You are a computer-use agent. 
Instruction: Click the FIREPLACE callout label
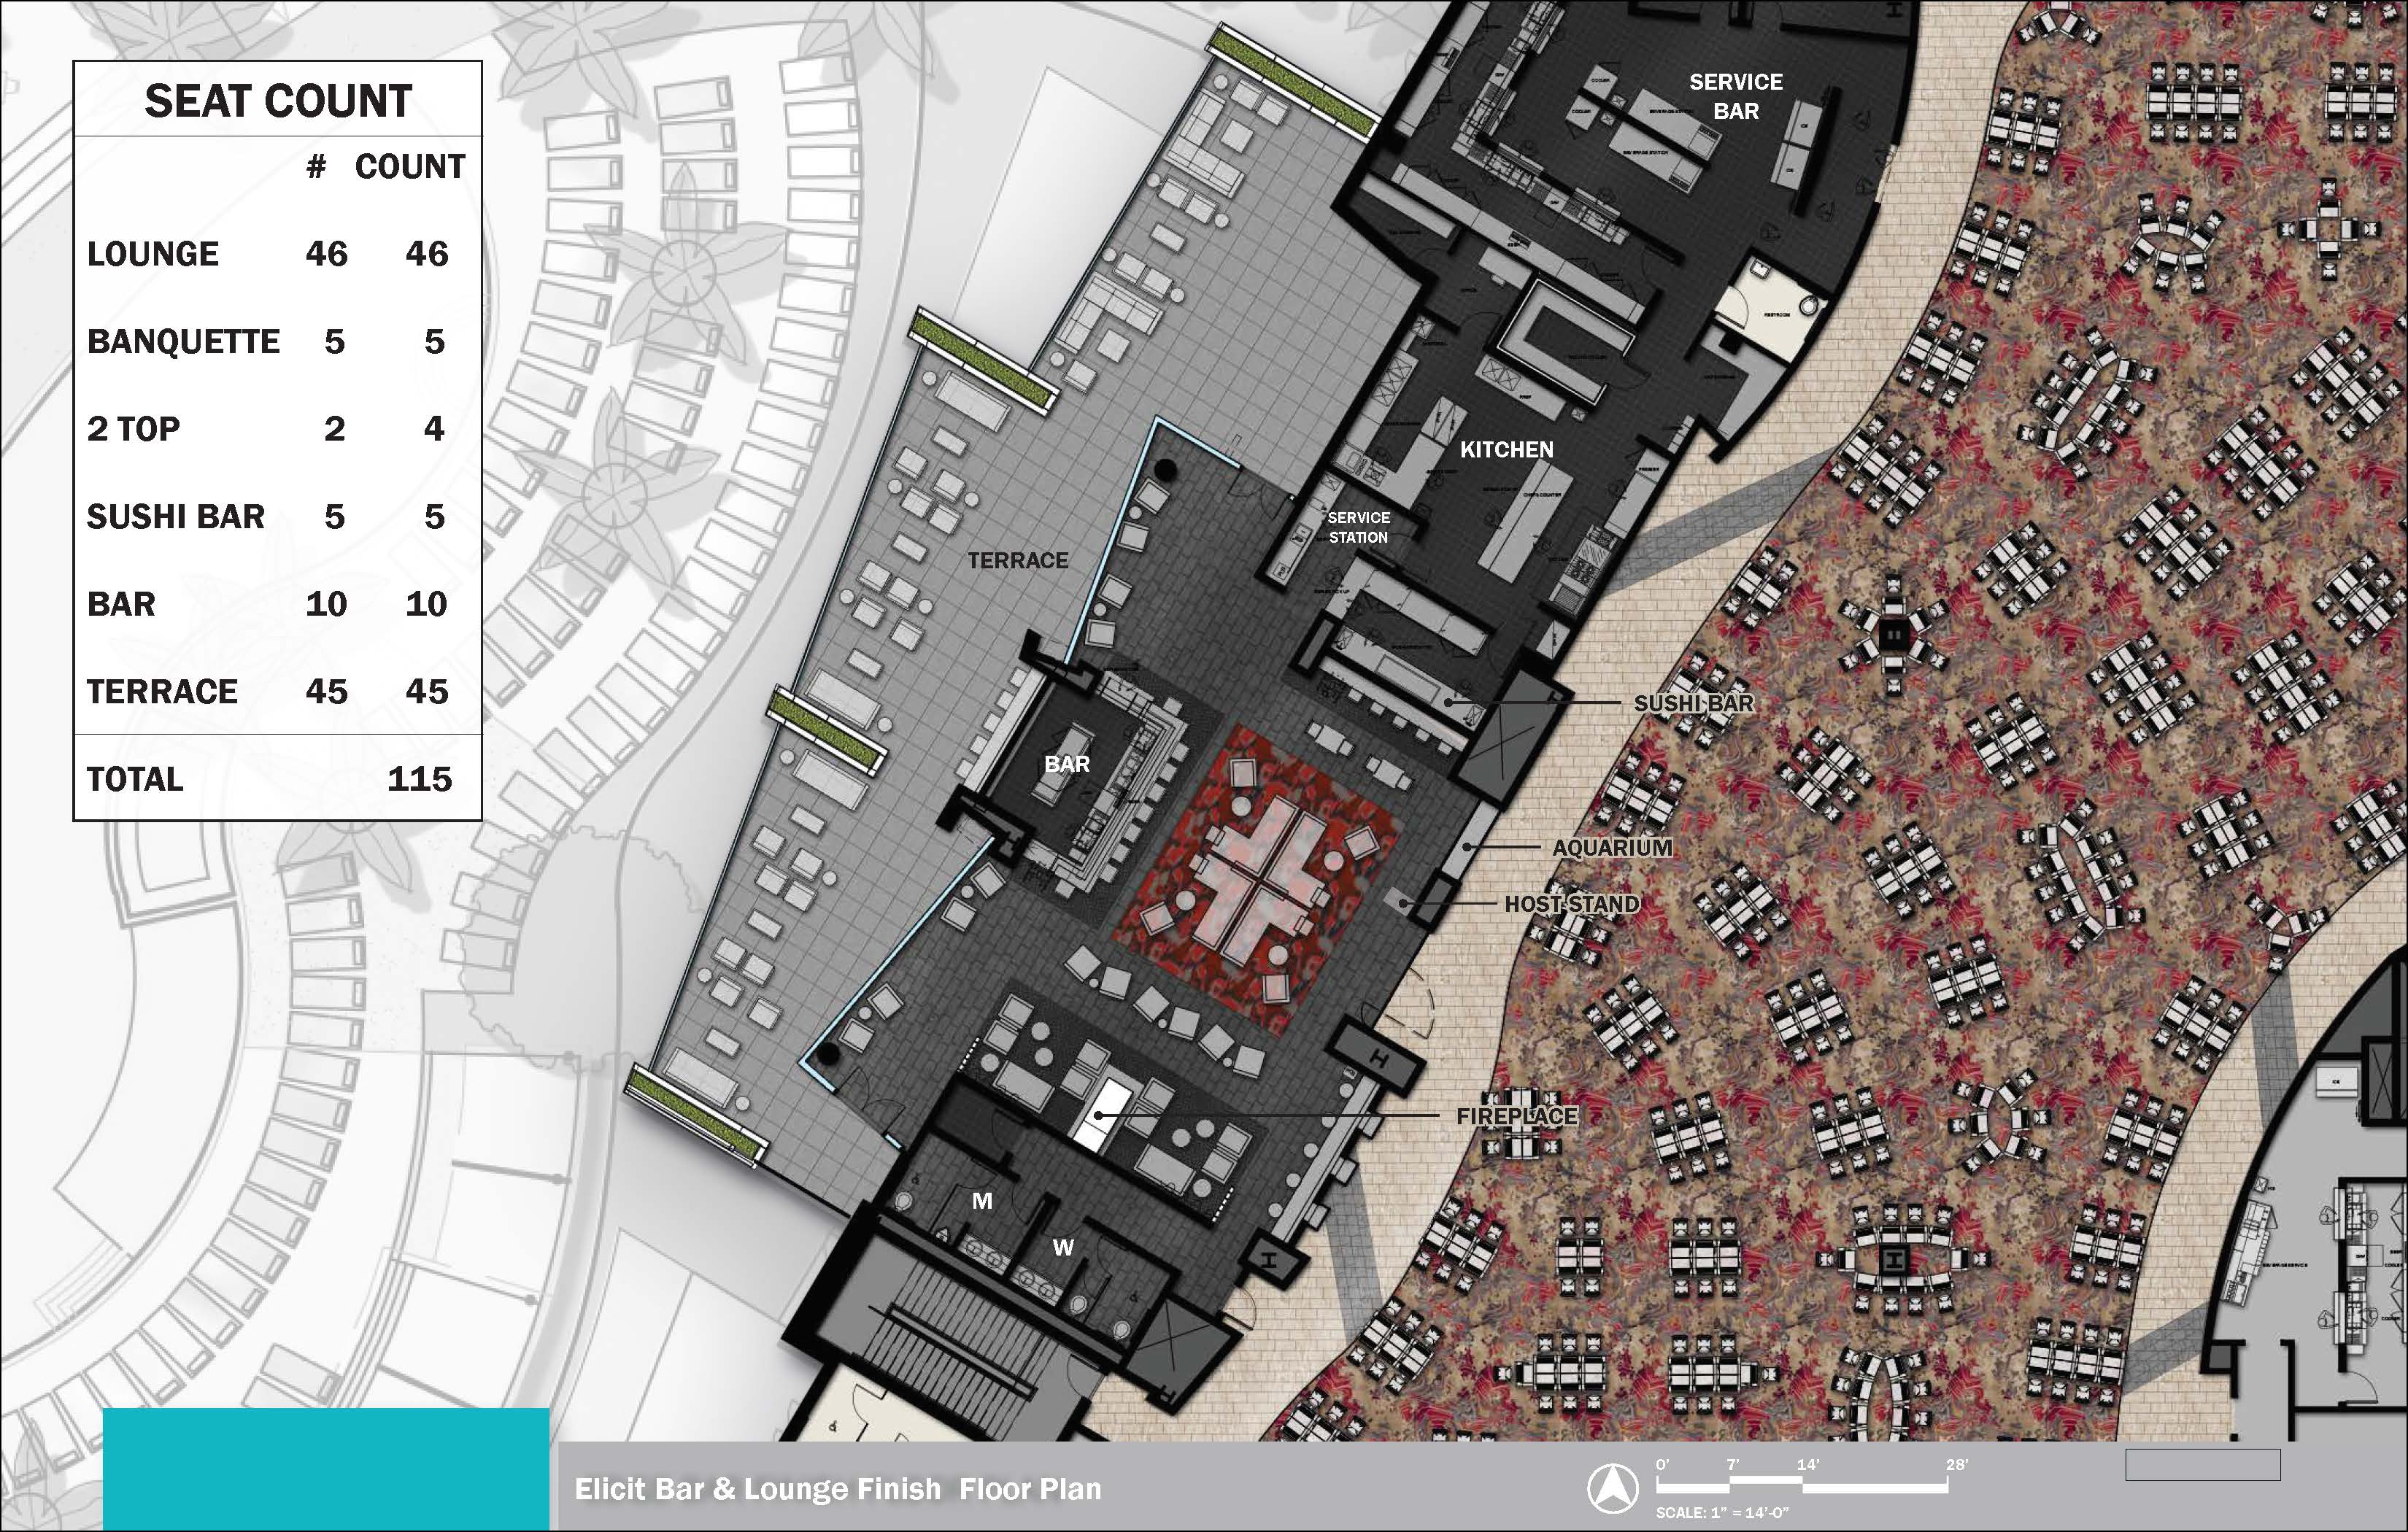click(1516, 1116)
